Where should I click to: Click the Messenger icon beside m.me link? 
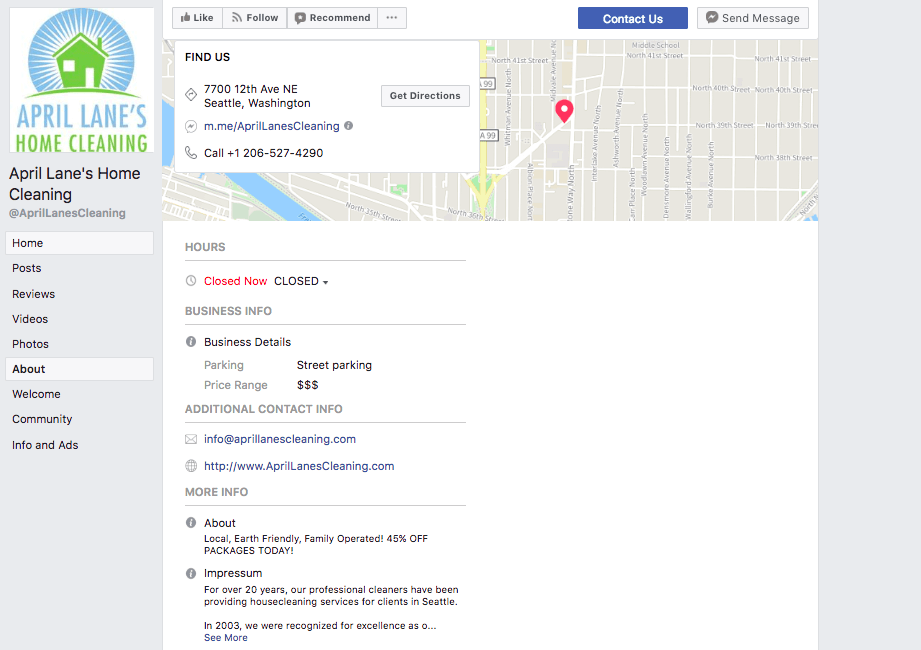[191, 126]
